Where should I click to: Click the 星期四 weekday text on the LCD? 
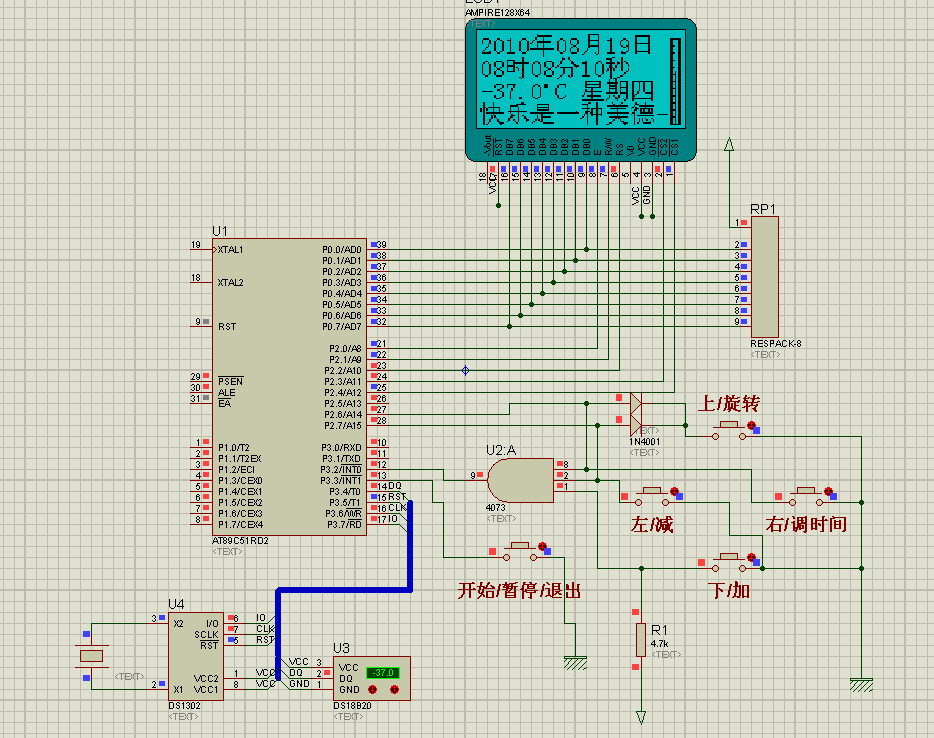pos(618,91)
